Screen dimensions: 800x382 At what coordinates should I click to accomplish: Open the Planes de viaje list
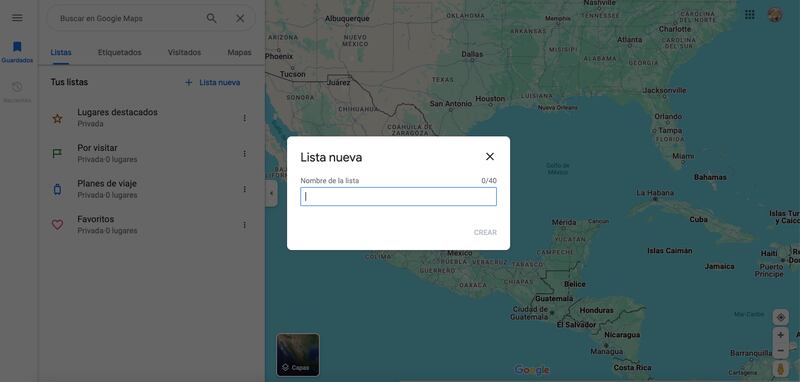pos(152,189)
